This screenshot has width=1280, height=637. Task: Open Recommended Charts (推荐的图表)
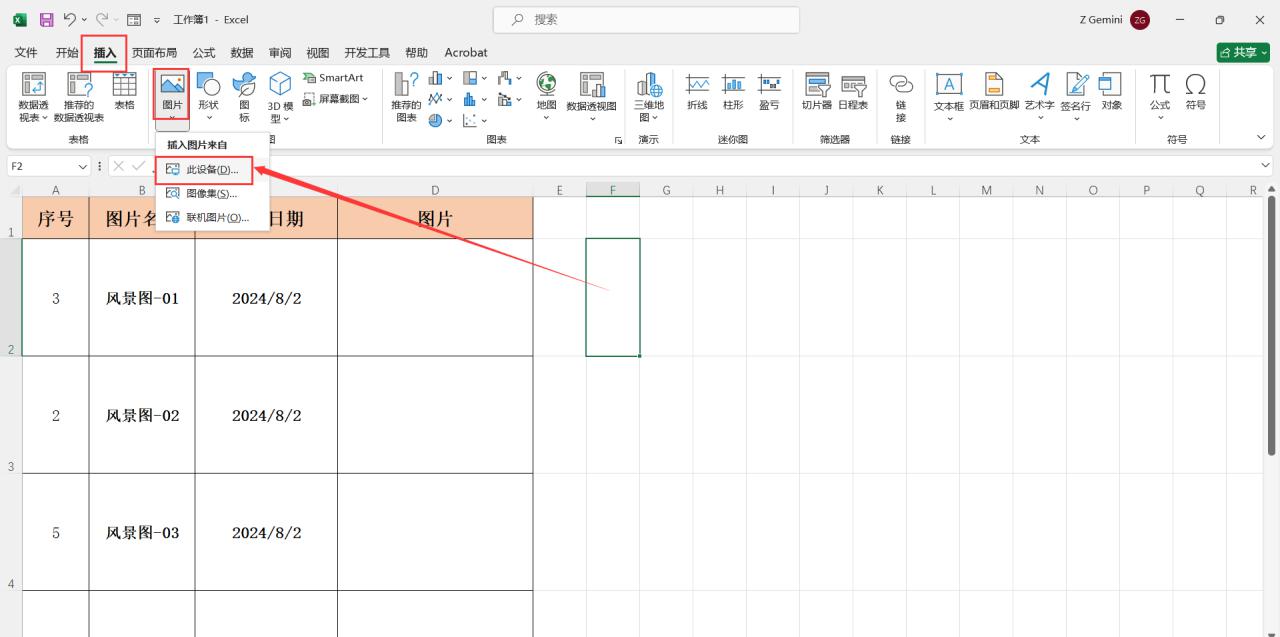[406, 97]
